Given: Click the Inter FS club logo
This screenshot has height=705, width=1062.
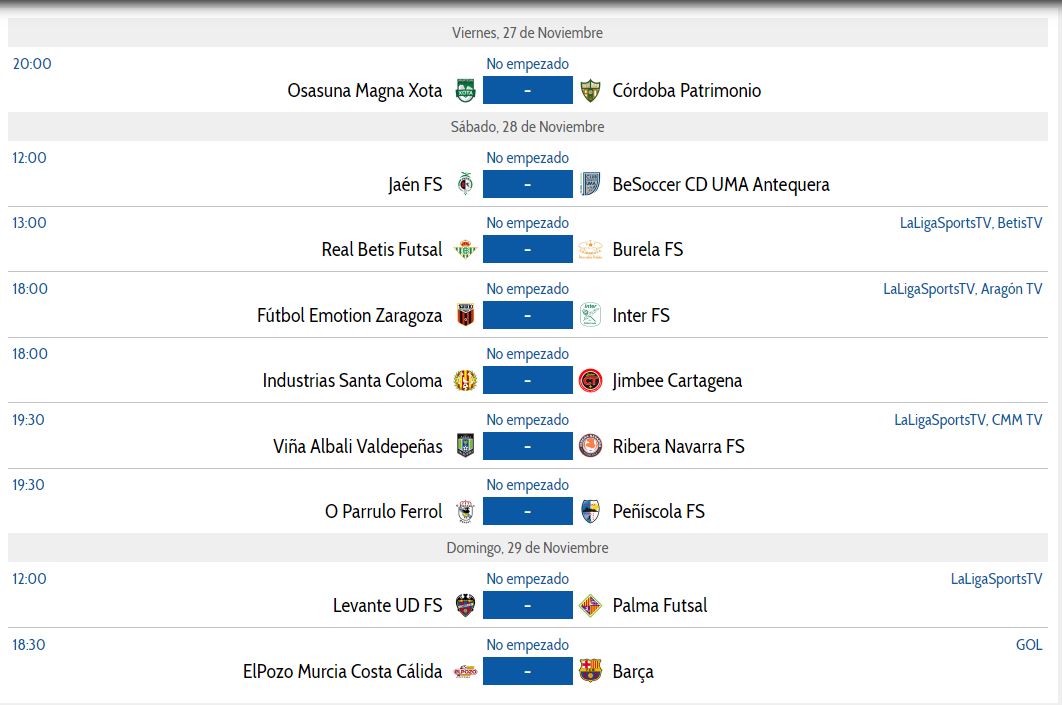Looking at the screenshot, I should point(590,316).
